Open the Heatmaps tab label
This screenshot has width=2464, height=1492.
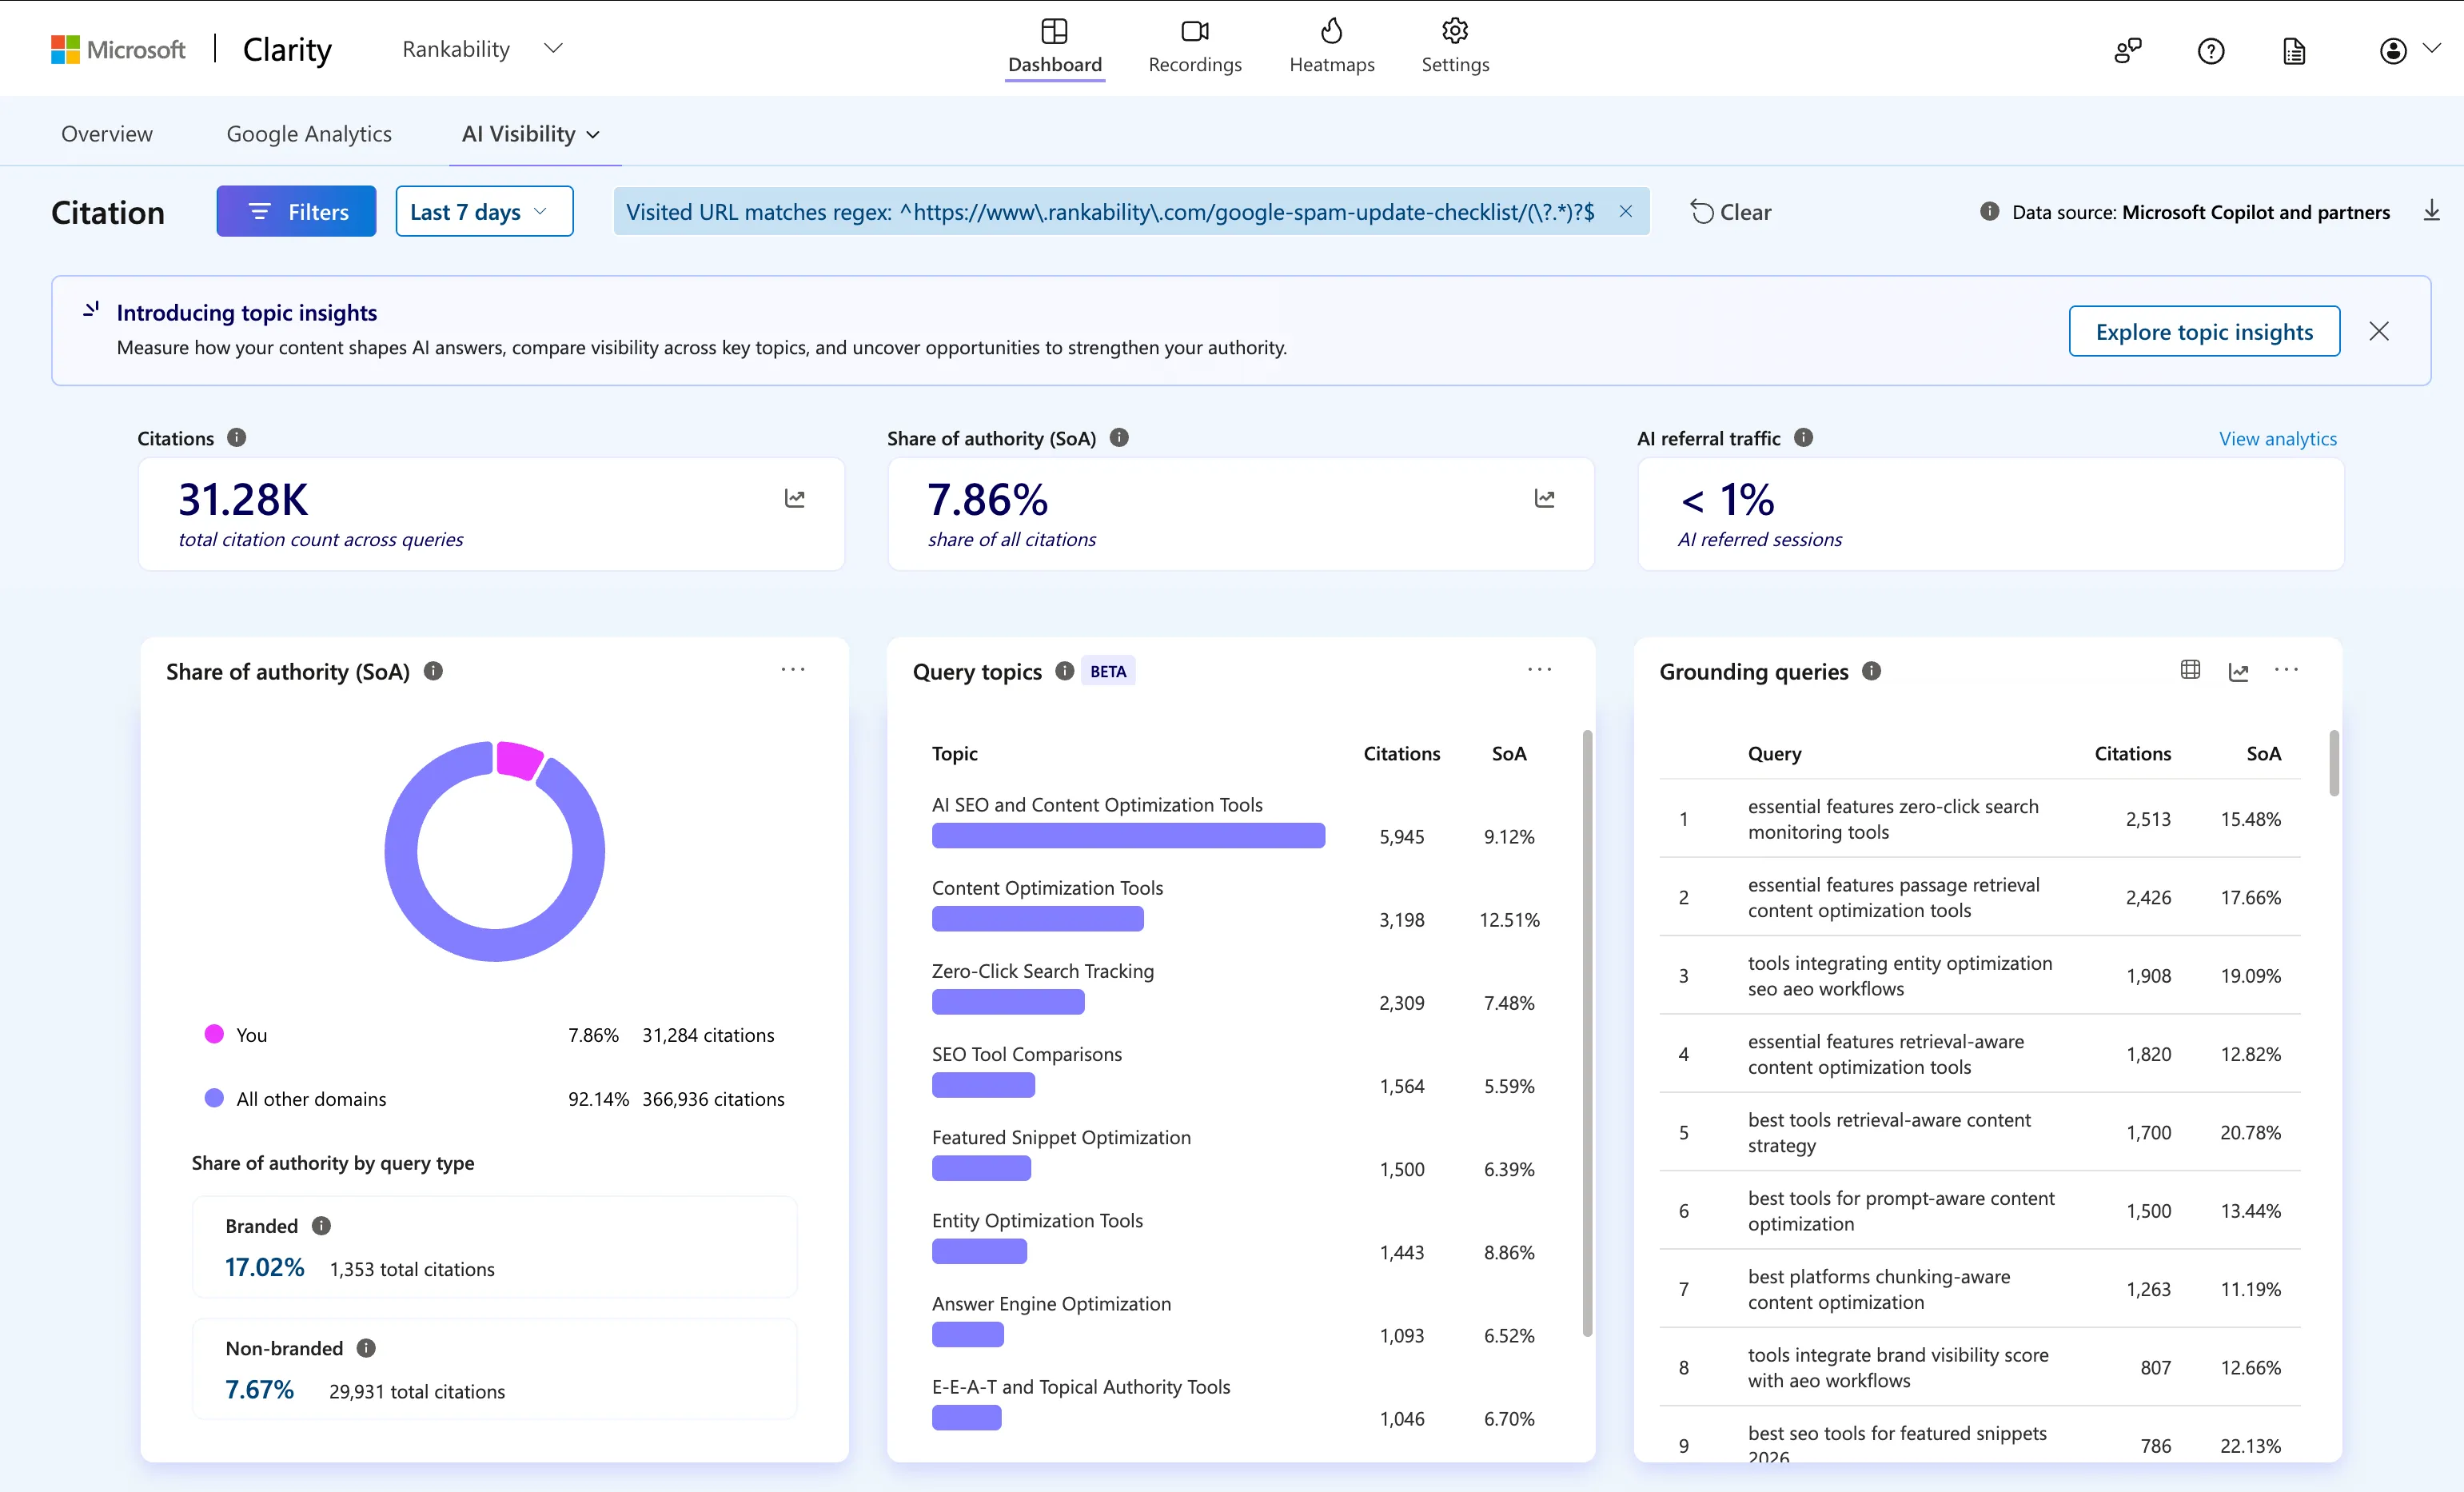(x=1332, y=65)
